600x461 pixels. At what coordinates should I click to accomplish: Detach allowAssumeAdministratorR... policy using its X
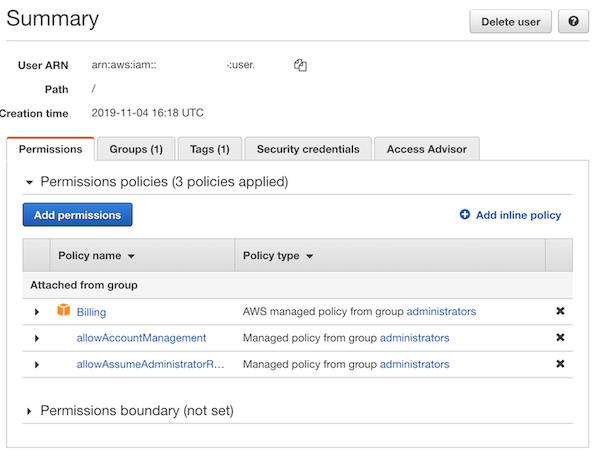coord(560,364)
